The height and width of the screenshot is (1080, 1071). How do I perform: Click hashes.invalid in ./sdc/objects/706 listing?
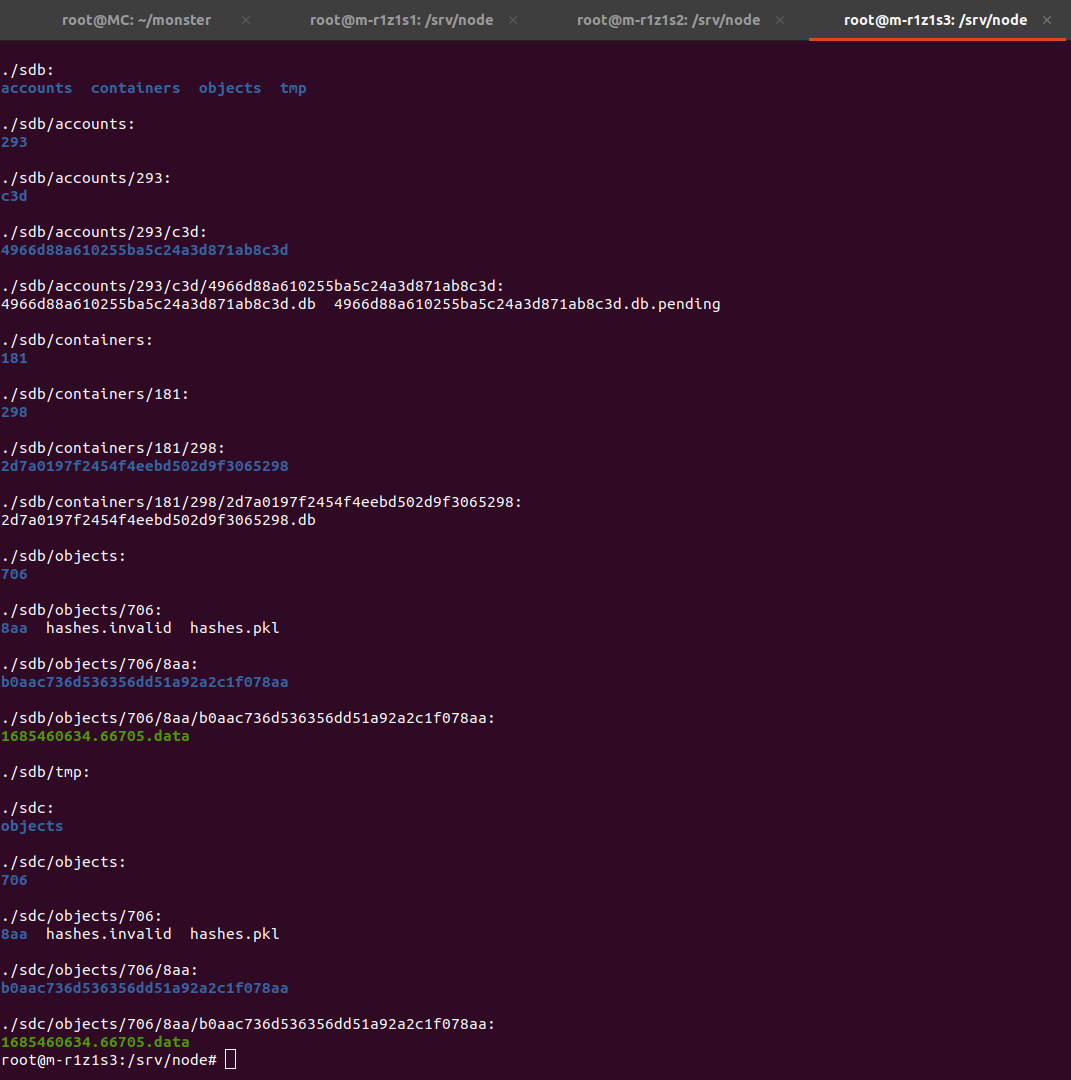108,934
